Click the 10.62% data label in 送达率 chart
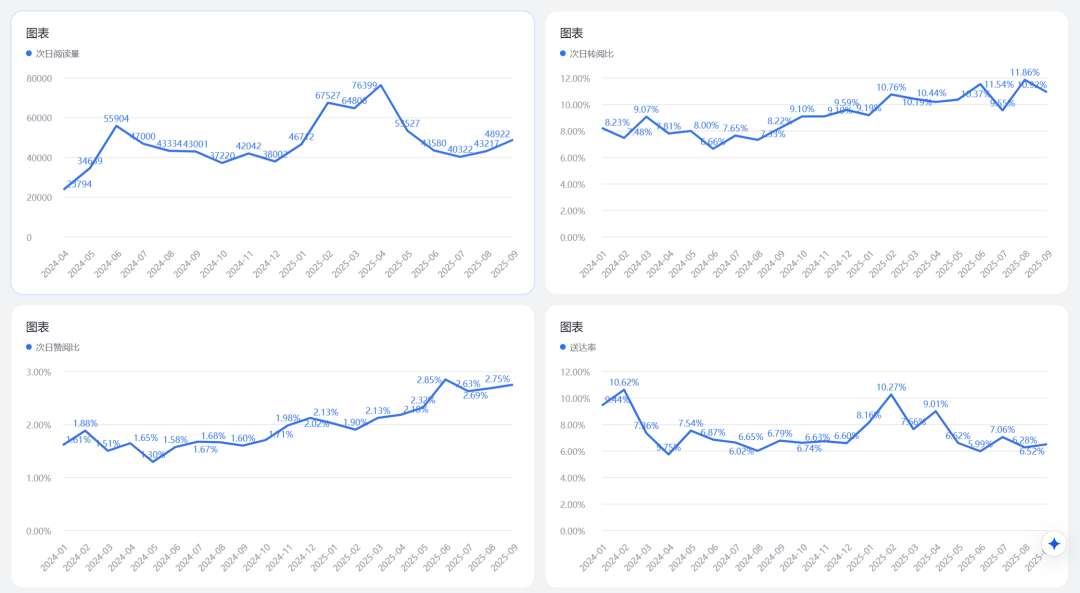 [624, 382]
